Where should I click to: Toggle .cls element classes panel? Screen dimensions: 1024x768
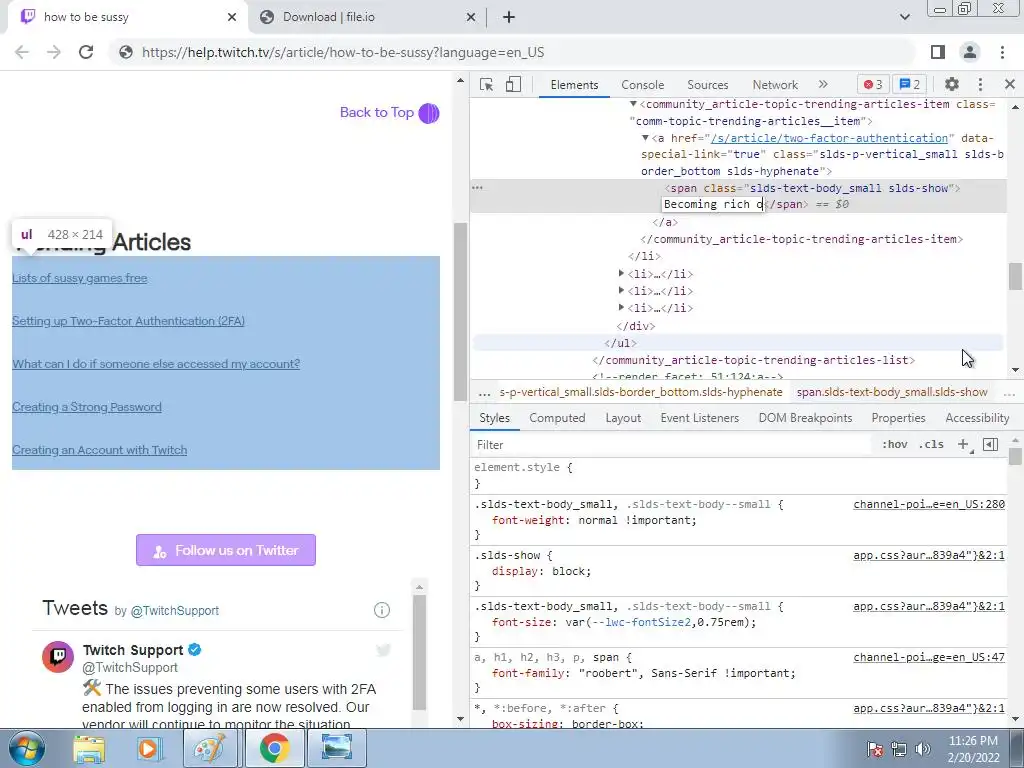click(931, 445)
